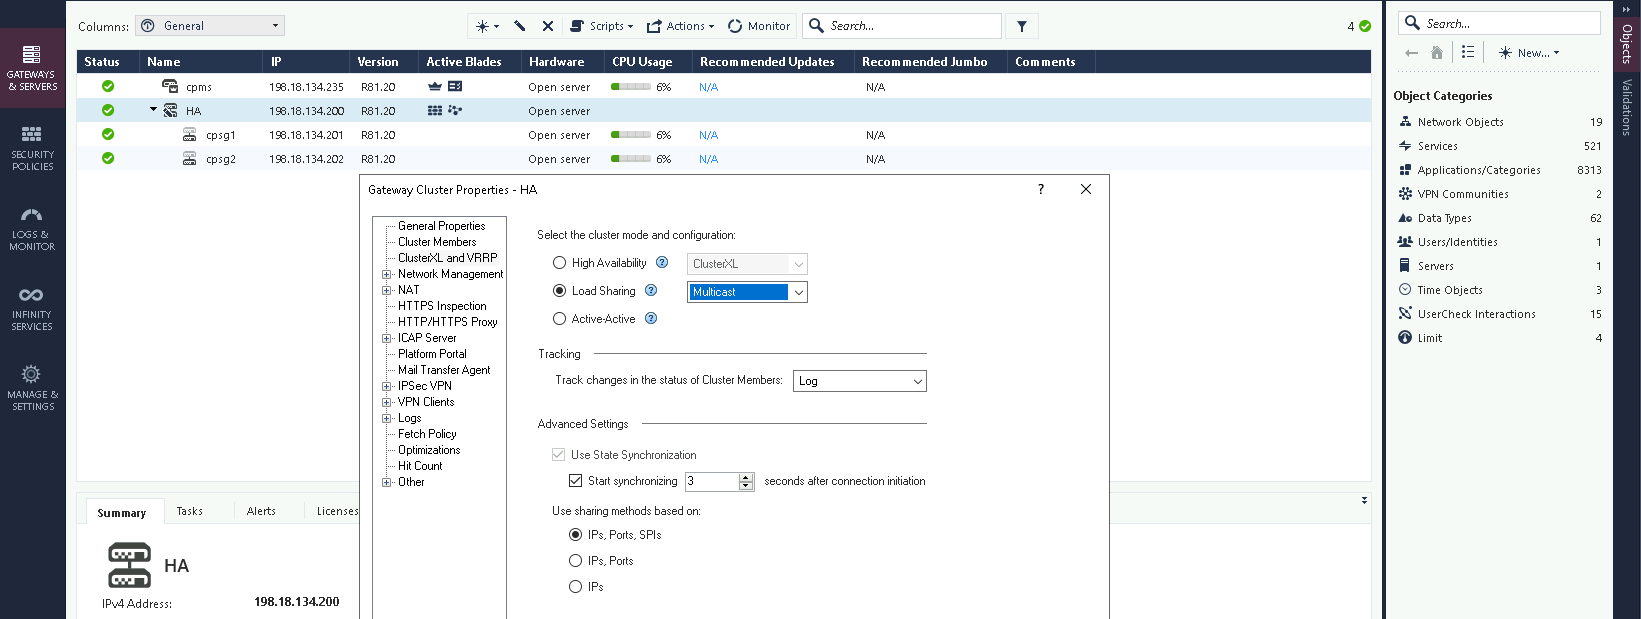Image resolution: width=1641 pixels, height=619 pixels.
Task: Click the edit pencil icon in toolbar
Action: pyautogui.click(x=520, y=26)
